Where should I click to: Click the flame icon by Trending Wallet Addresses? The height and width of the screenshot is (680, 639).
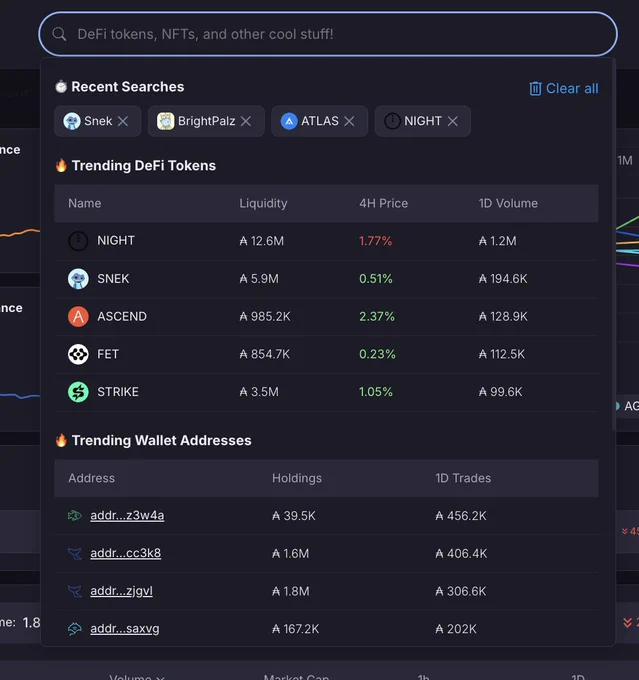coord(61,440)
